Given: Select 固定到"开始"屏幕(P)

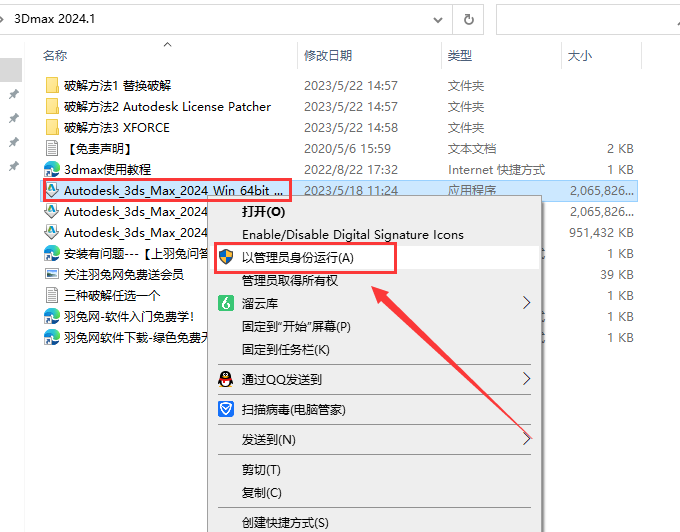Looking at the screenshot, I should (296, 326).
